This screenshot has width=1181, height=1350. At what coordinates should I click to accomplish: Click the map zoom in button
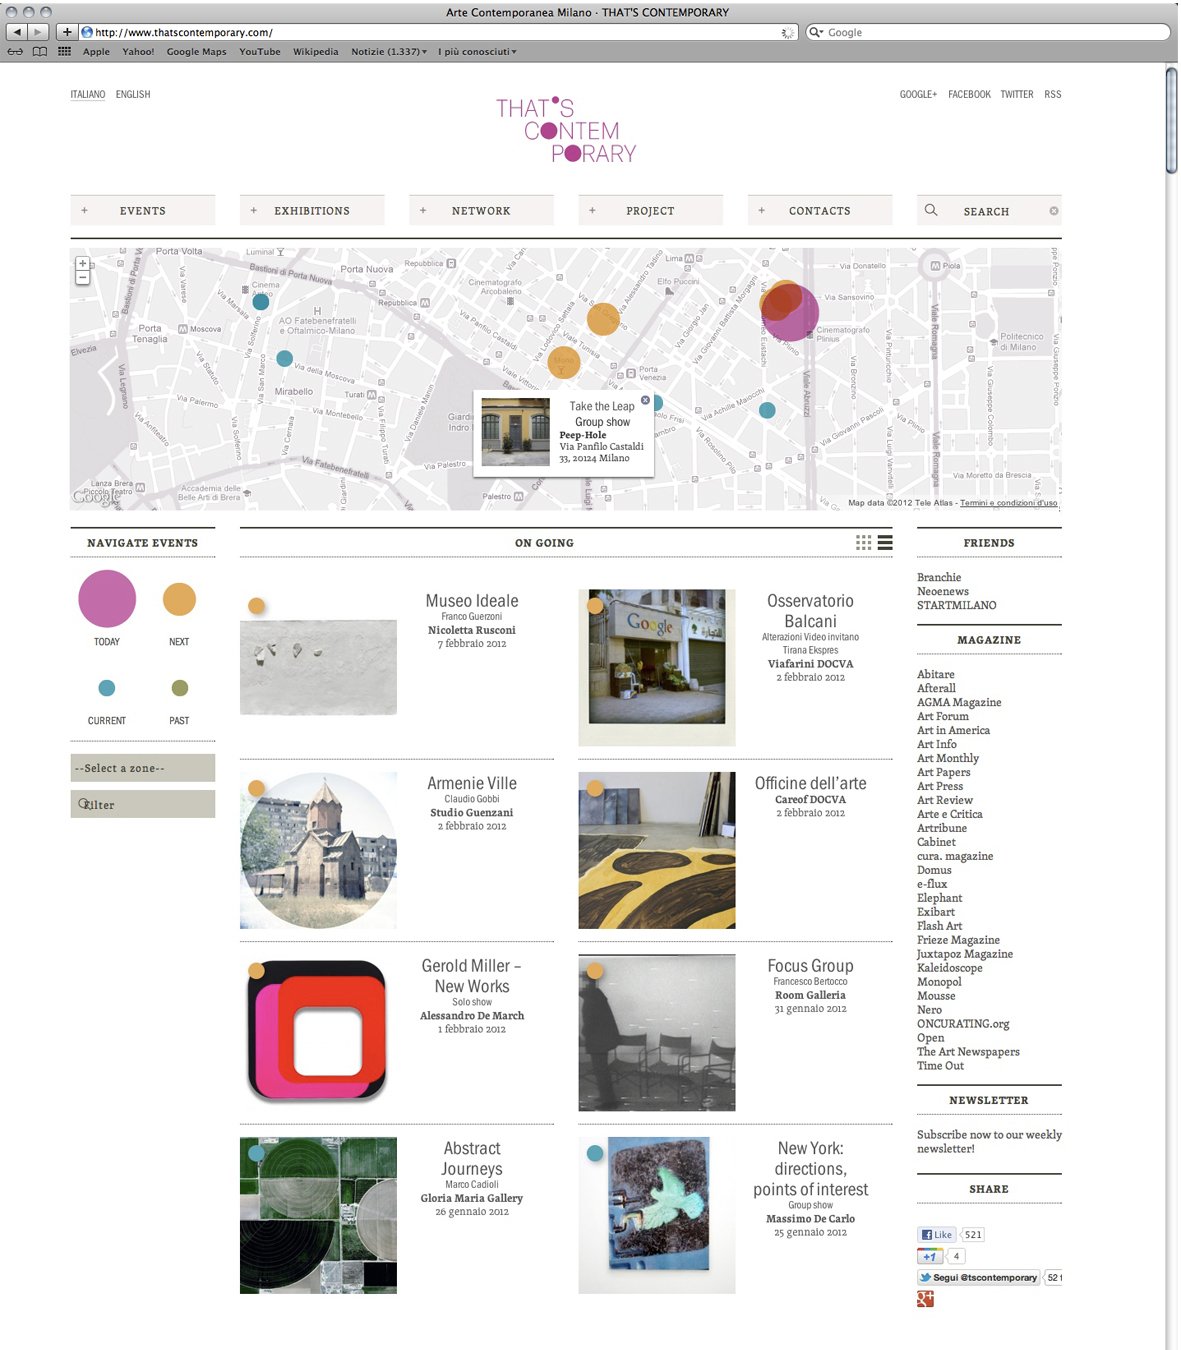pos(83,264)
